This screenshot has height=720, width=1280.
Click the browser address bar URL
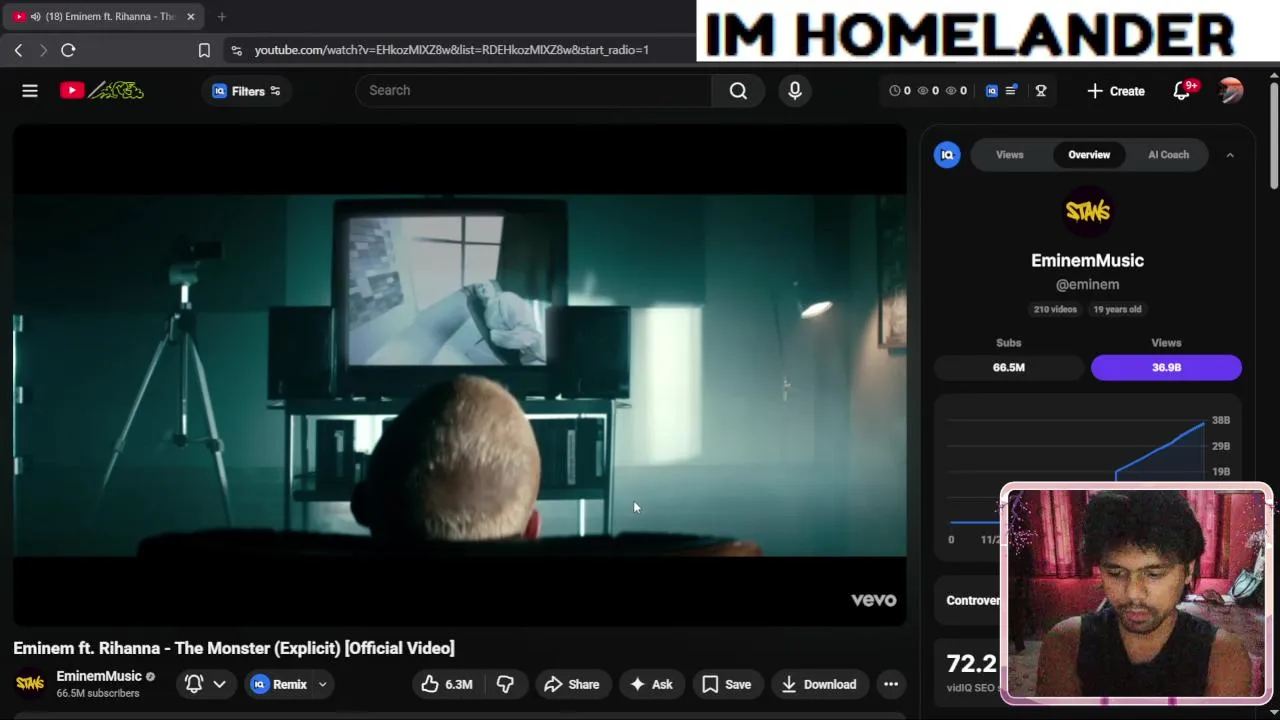point(451,50)
